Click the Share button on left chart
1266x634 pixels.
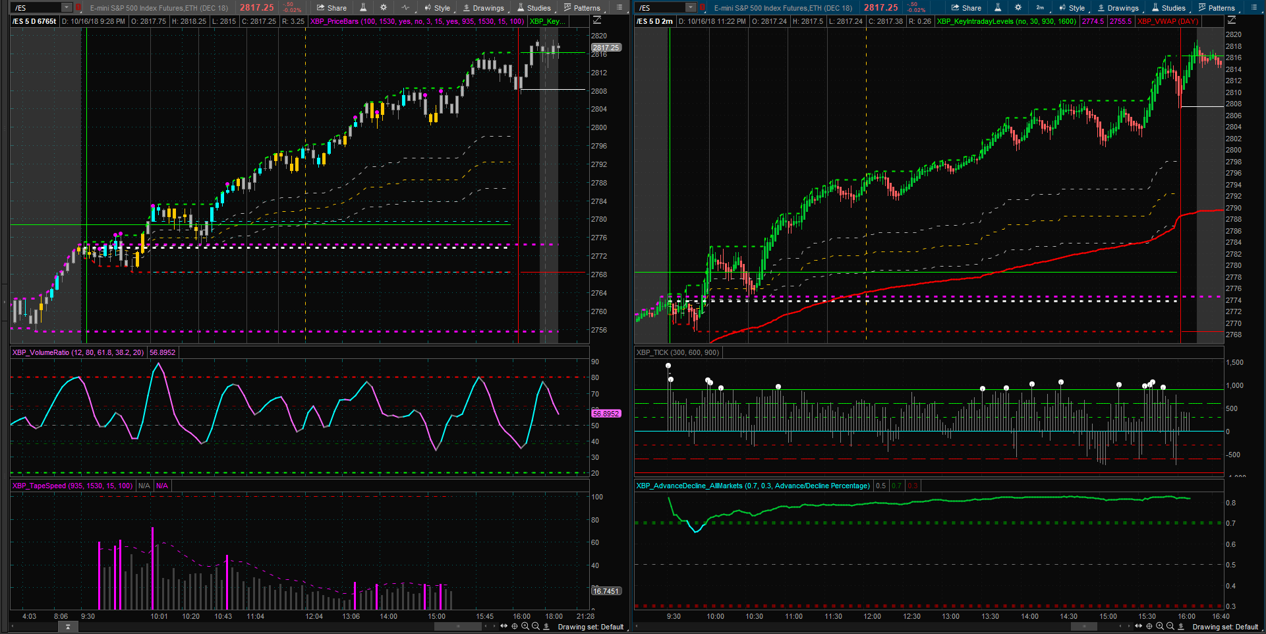tap(332, 8)
